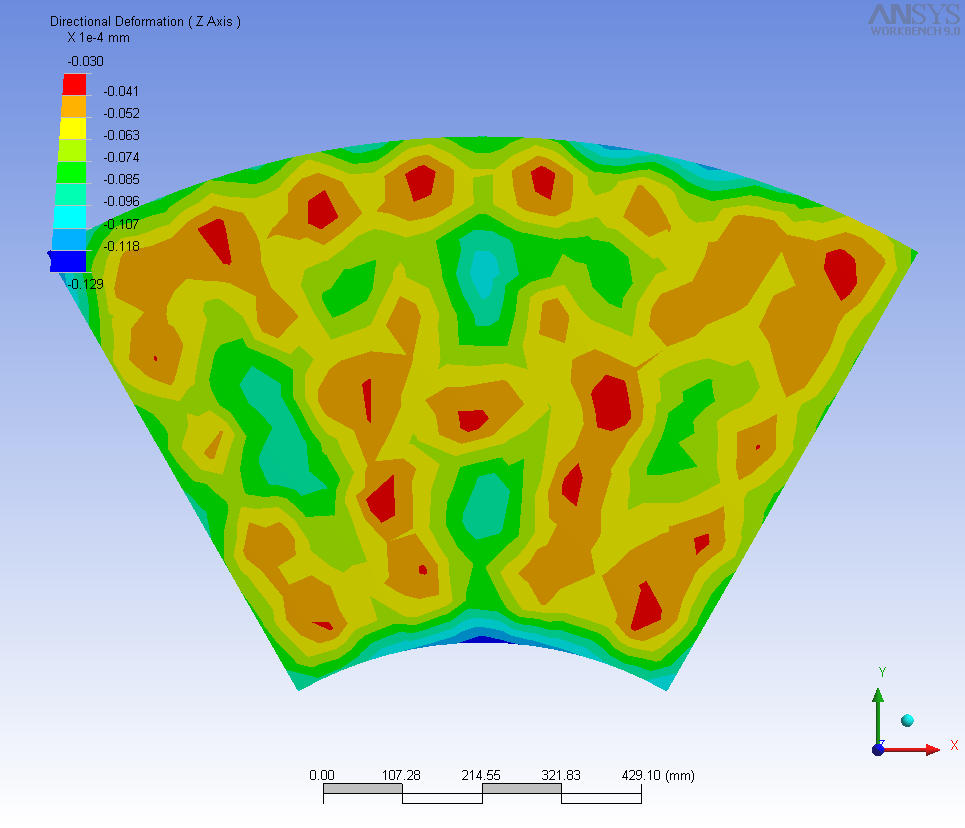Select the cyan legend color band
Viewport: 965px width, 828px height.
70,217
